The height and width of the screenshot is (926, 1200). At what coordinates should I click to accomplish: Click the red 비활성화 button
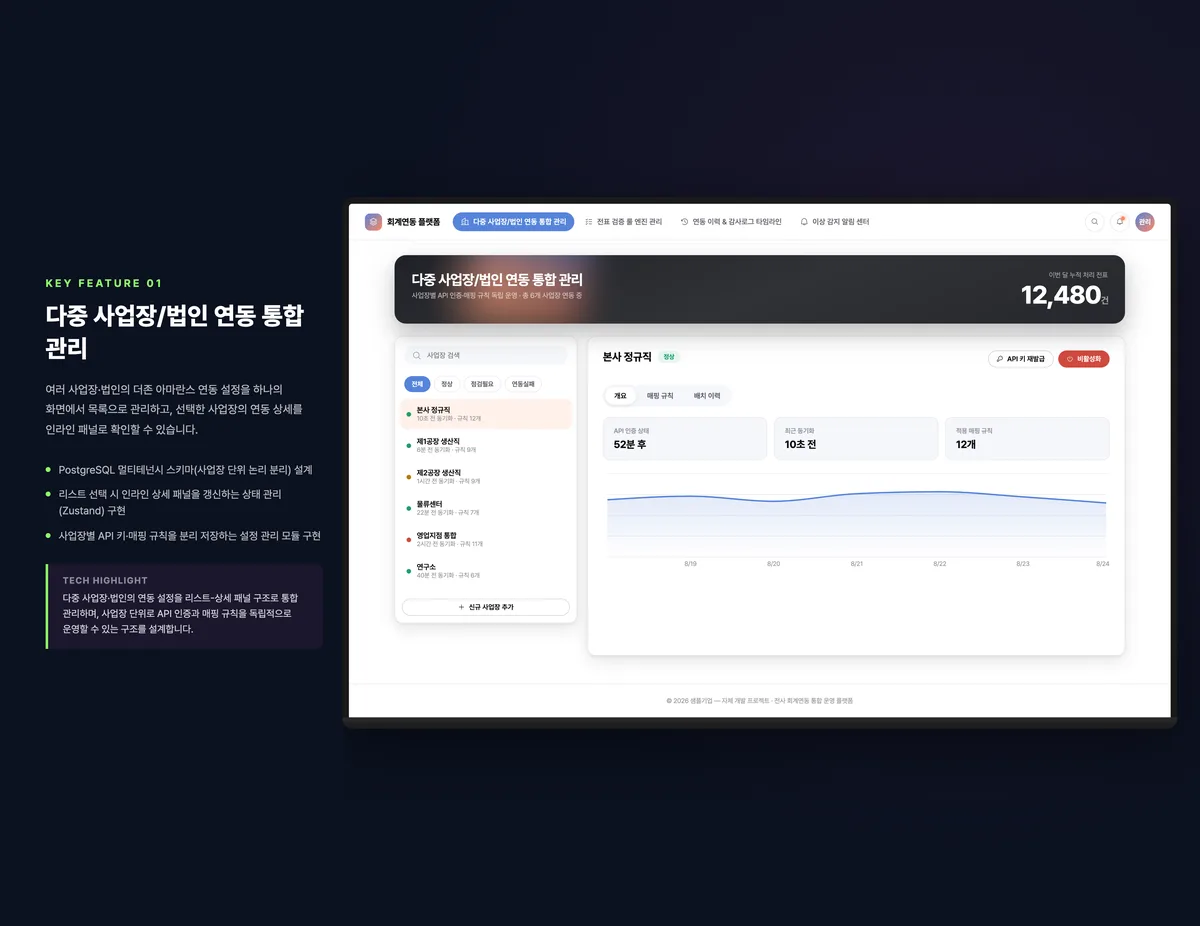[x=1084, y=358]
